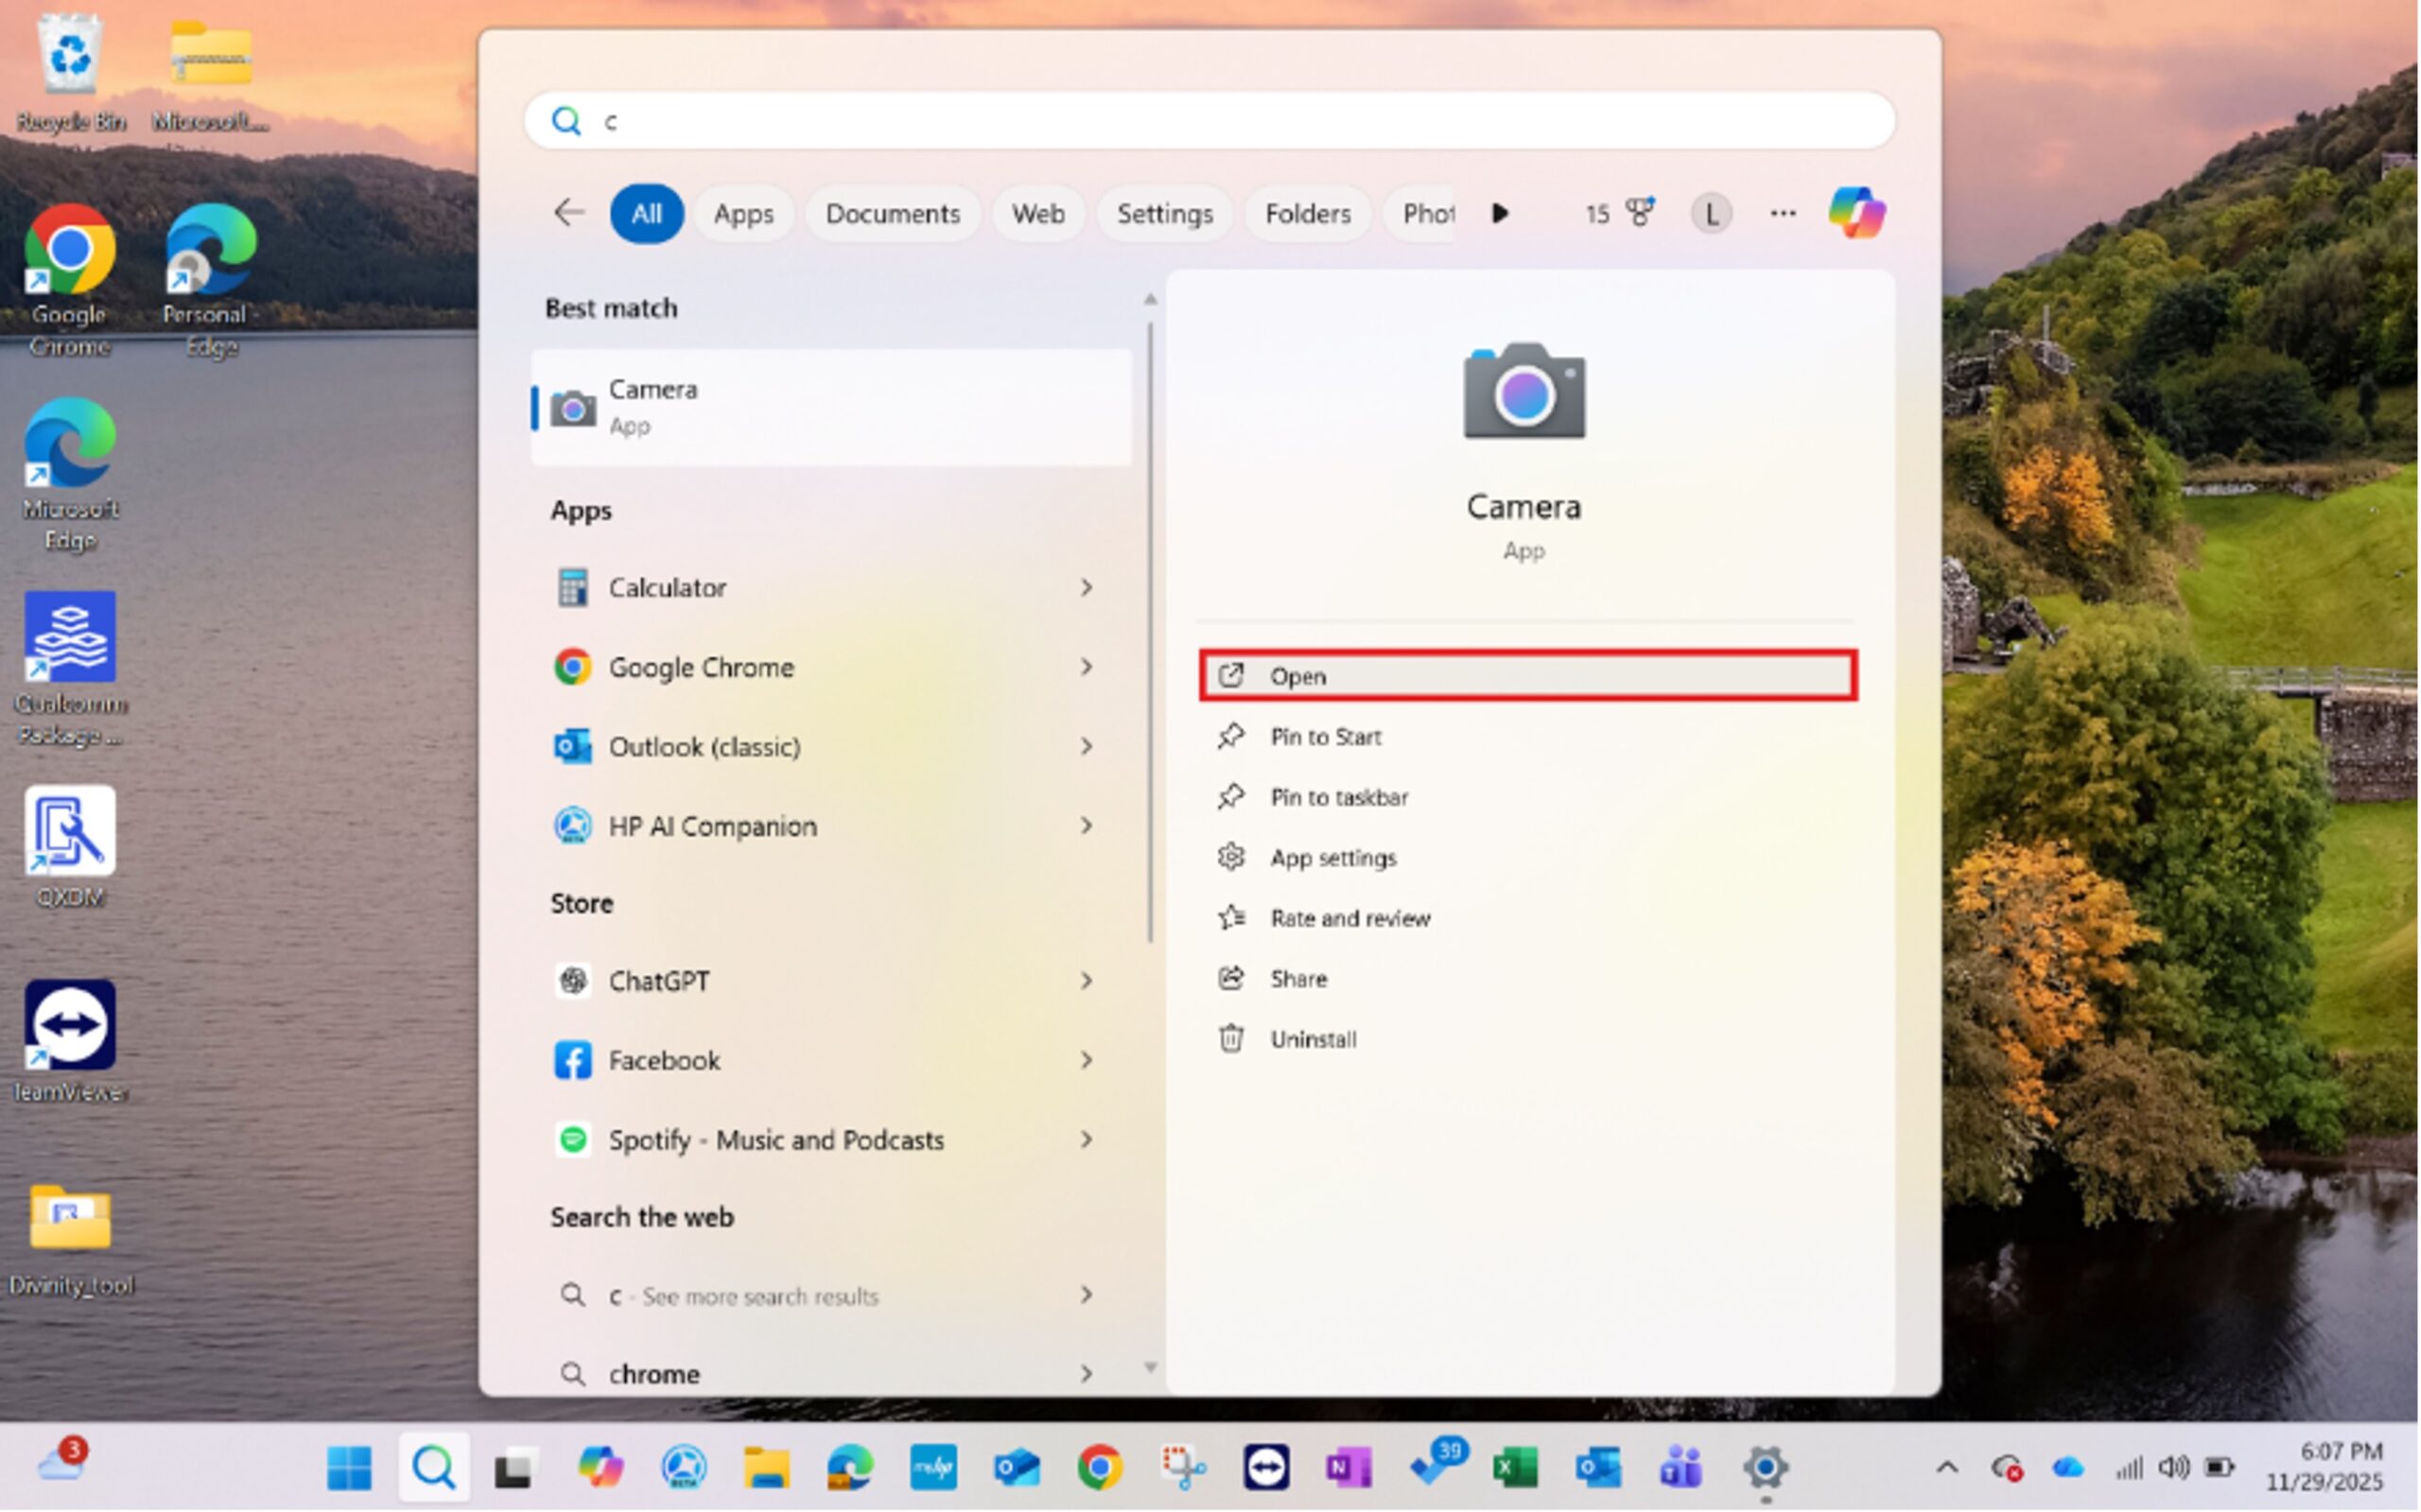Open the three-dots more options menu
Image resolution: width=2421 pixels, height=1512 pixels.
[1782, 213]
